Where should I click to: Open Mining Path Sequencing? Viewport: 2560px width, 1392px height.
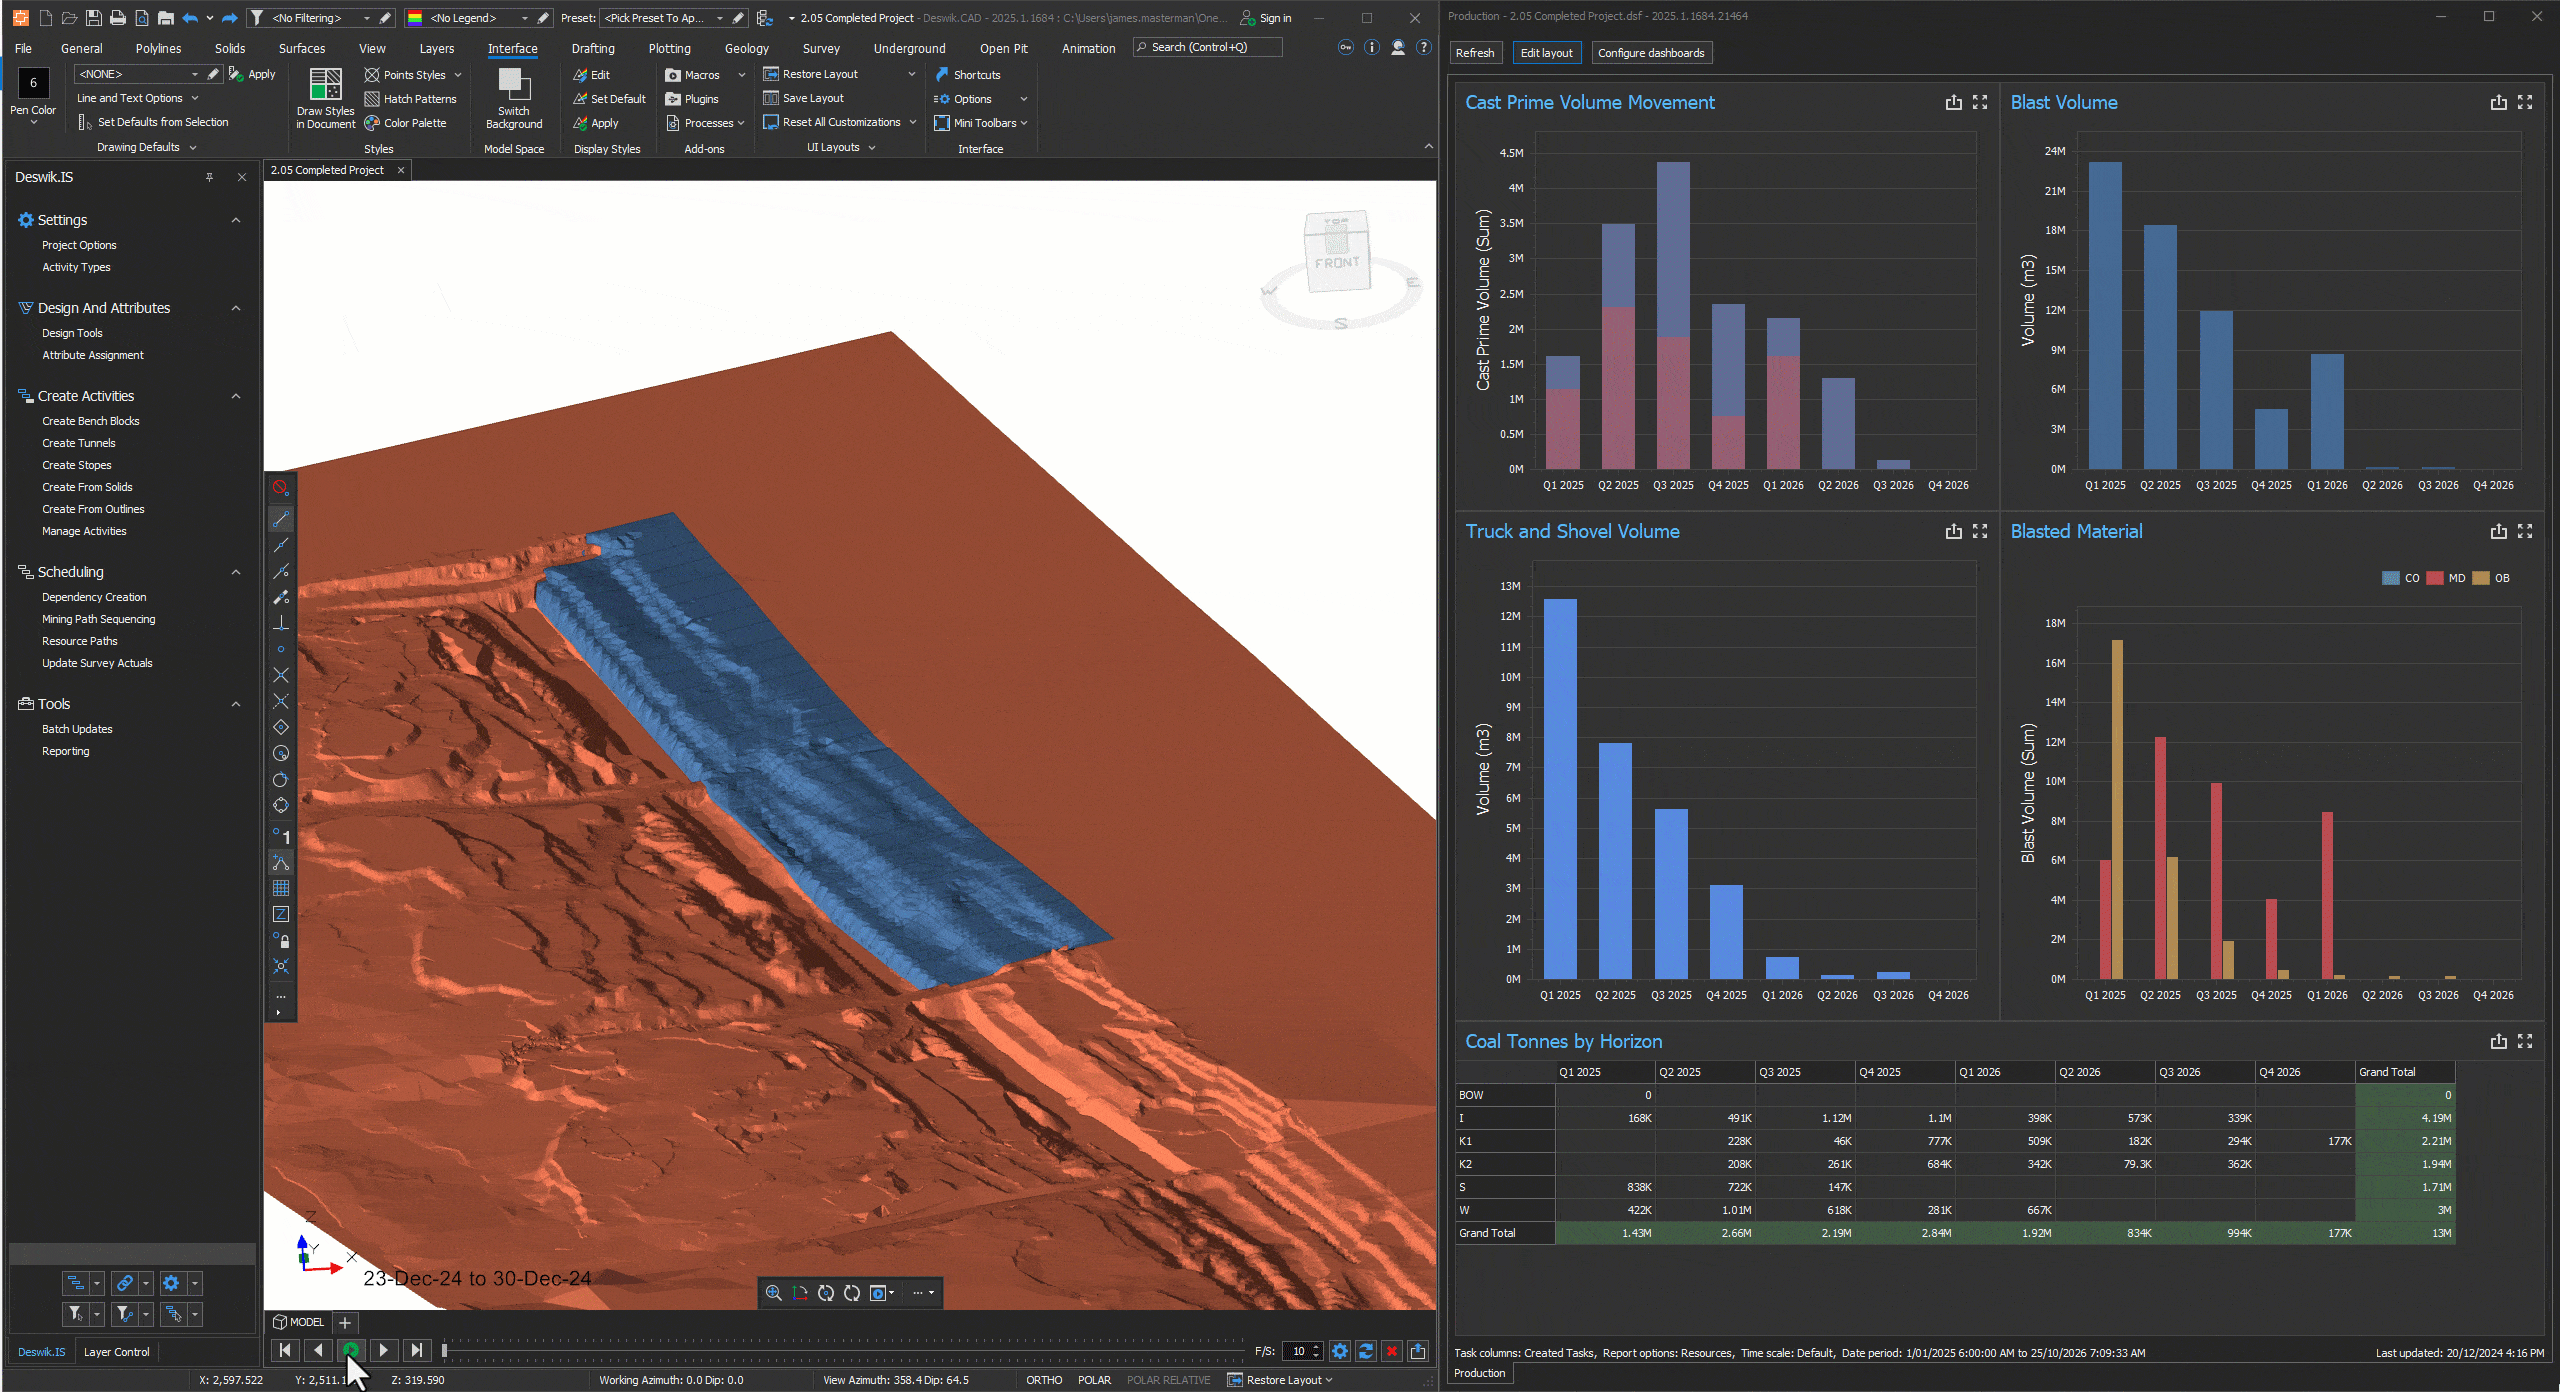click(x=99, y=619)
